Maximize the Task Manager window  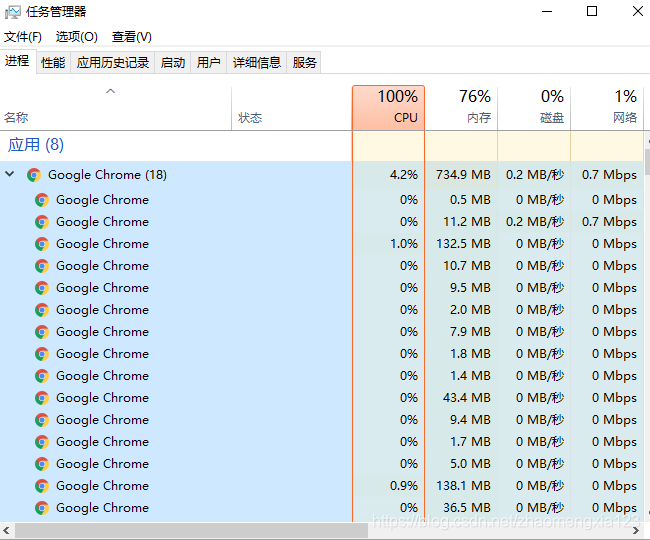[x=592, y=11]
